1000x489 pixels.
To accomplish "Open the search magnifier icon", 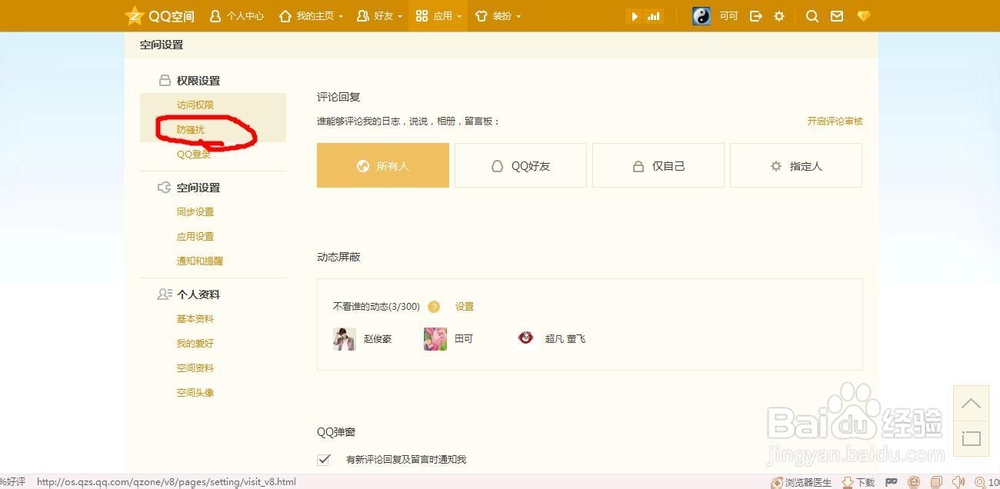I will pyautogui.click(x=812, y=17).
